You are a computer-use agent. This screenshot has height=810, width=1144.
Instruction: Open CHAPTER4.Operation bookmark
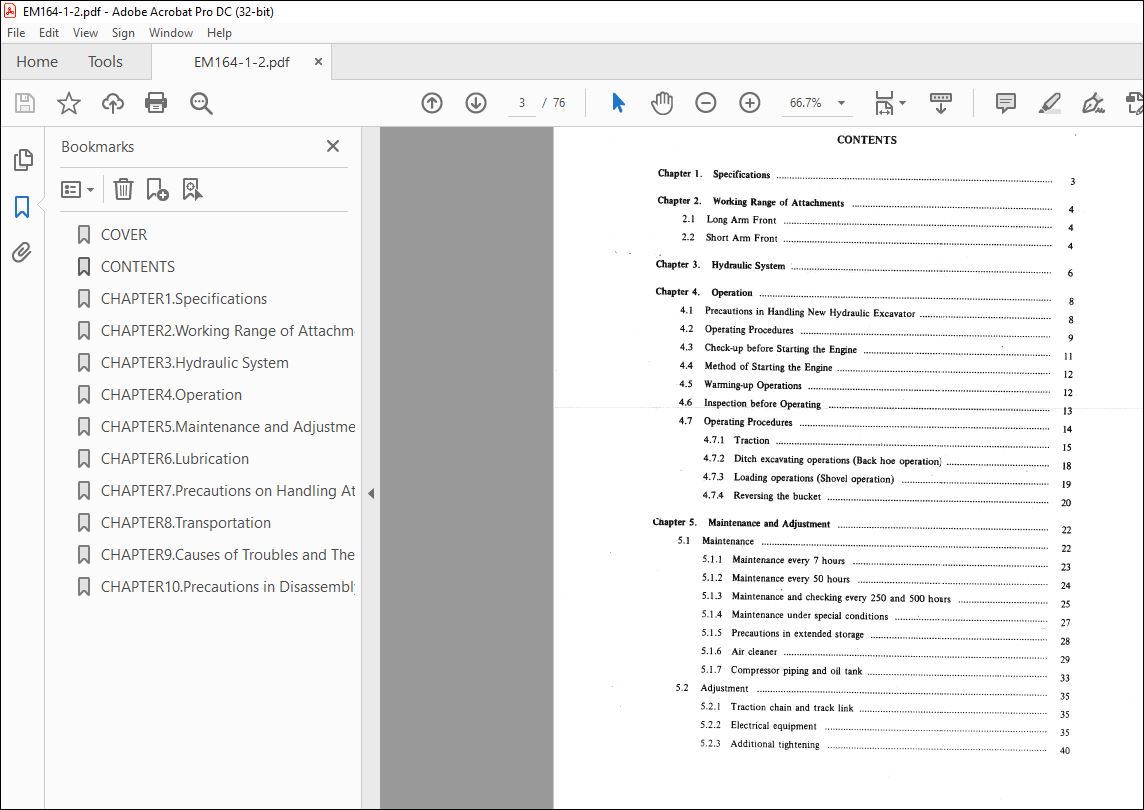(171, 395)
